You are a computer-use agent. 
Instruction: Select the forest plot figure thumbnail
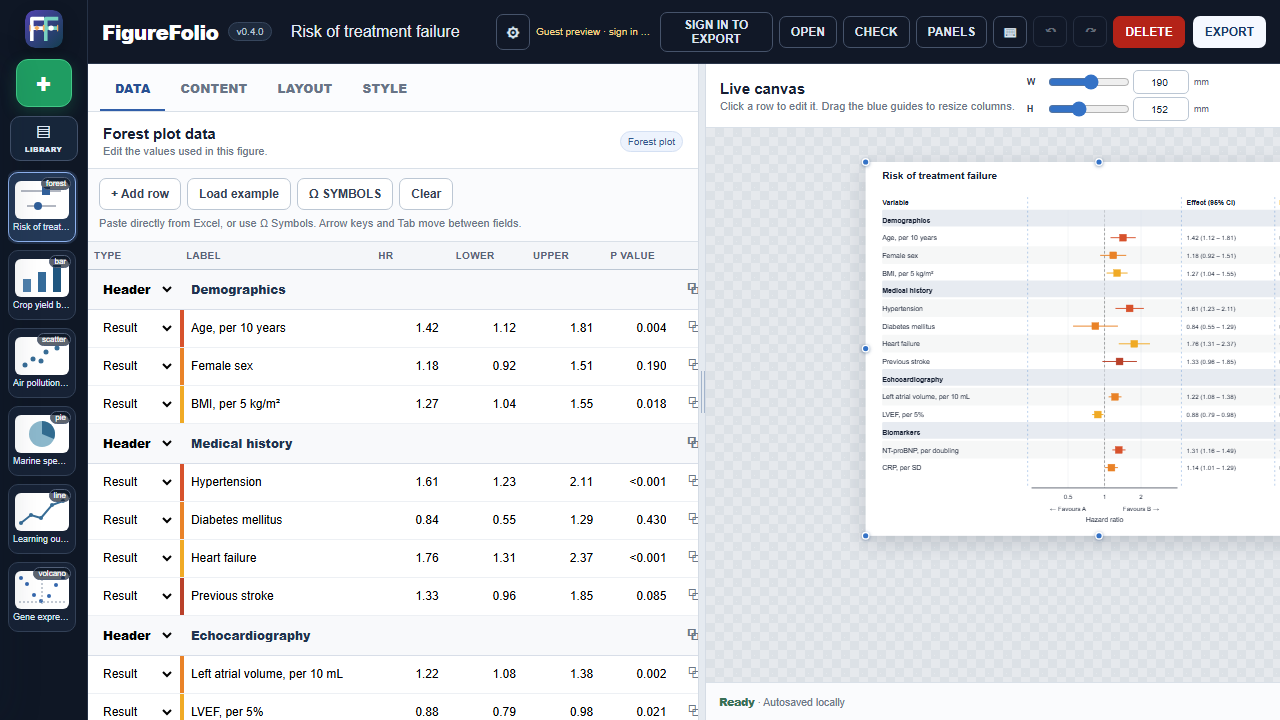[x=43, y=207]
